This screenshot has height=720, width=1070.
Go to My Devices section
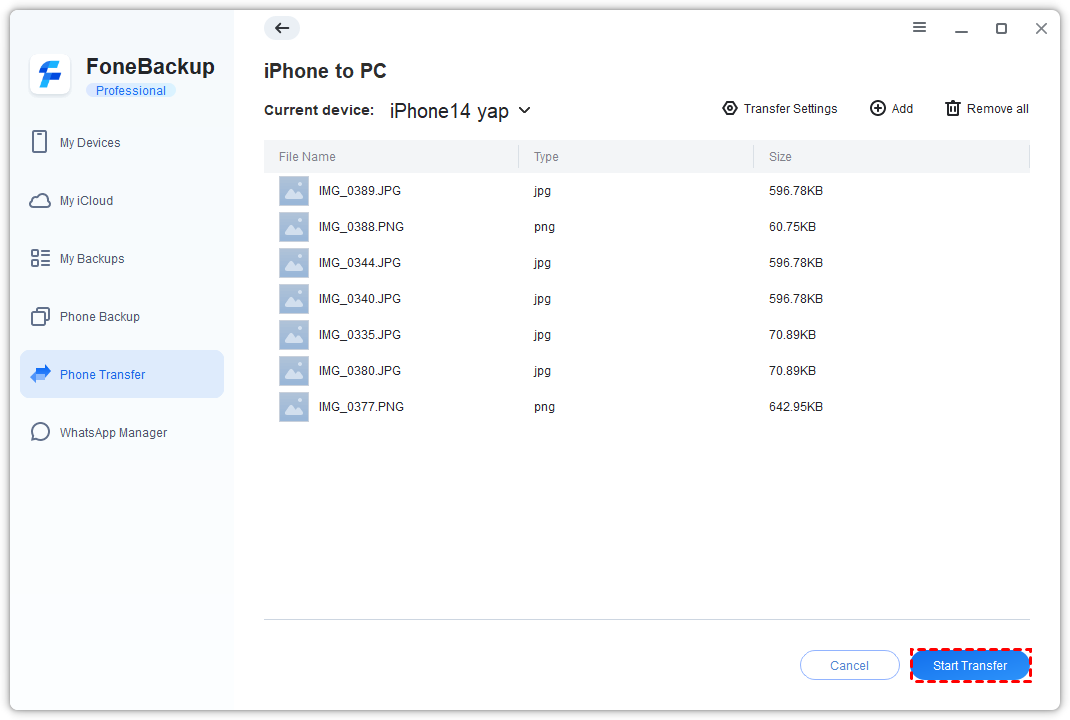point(122,143)
